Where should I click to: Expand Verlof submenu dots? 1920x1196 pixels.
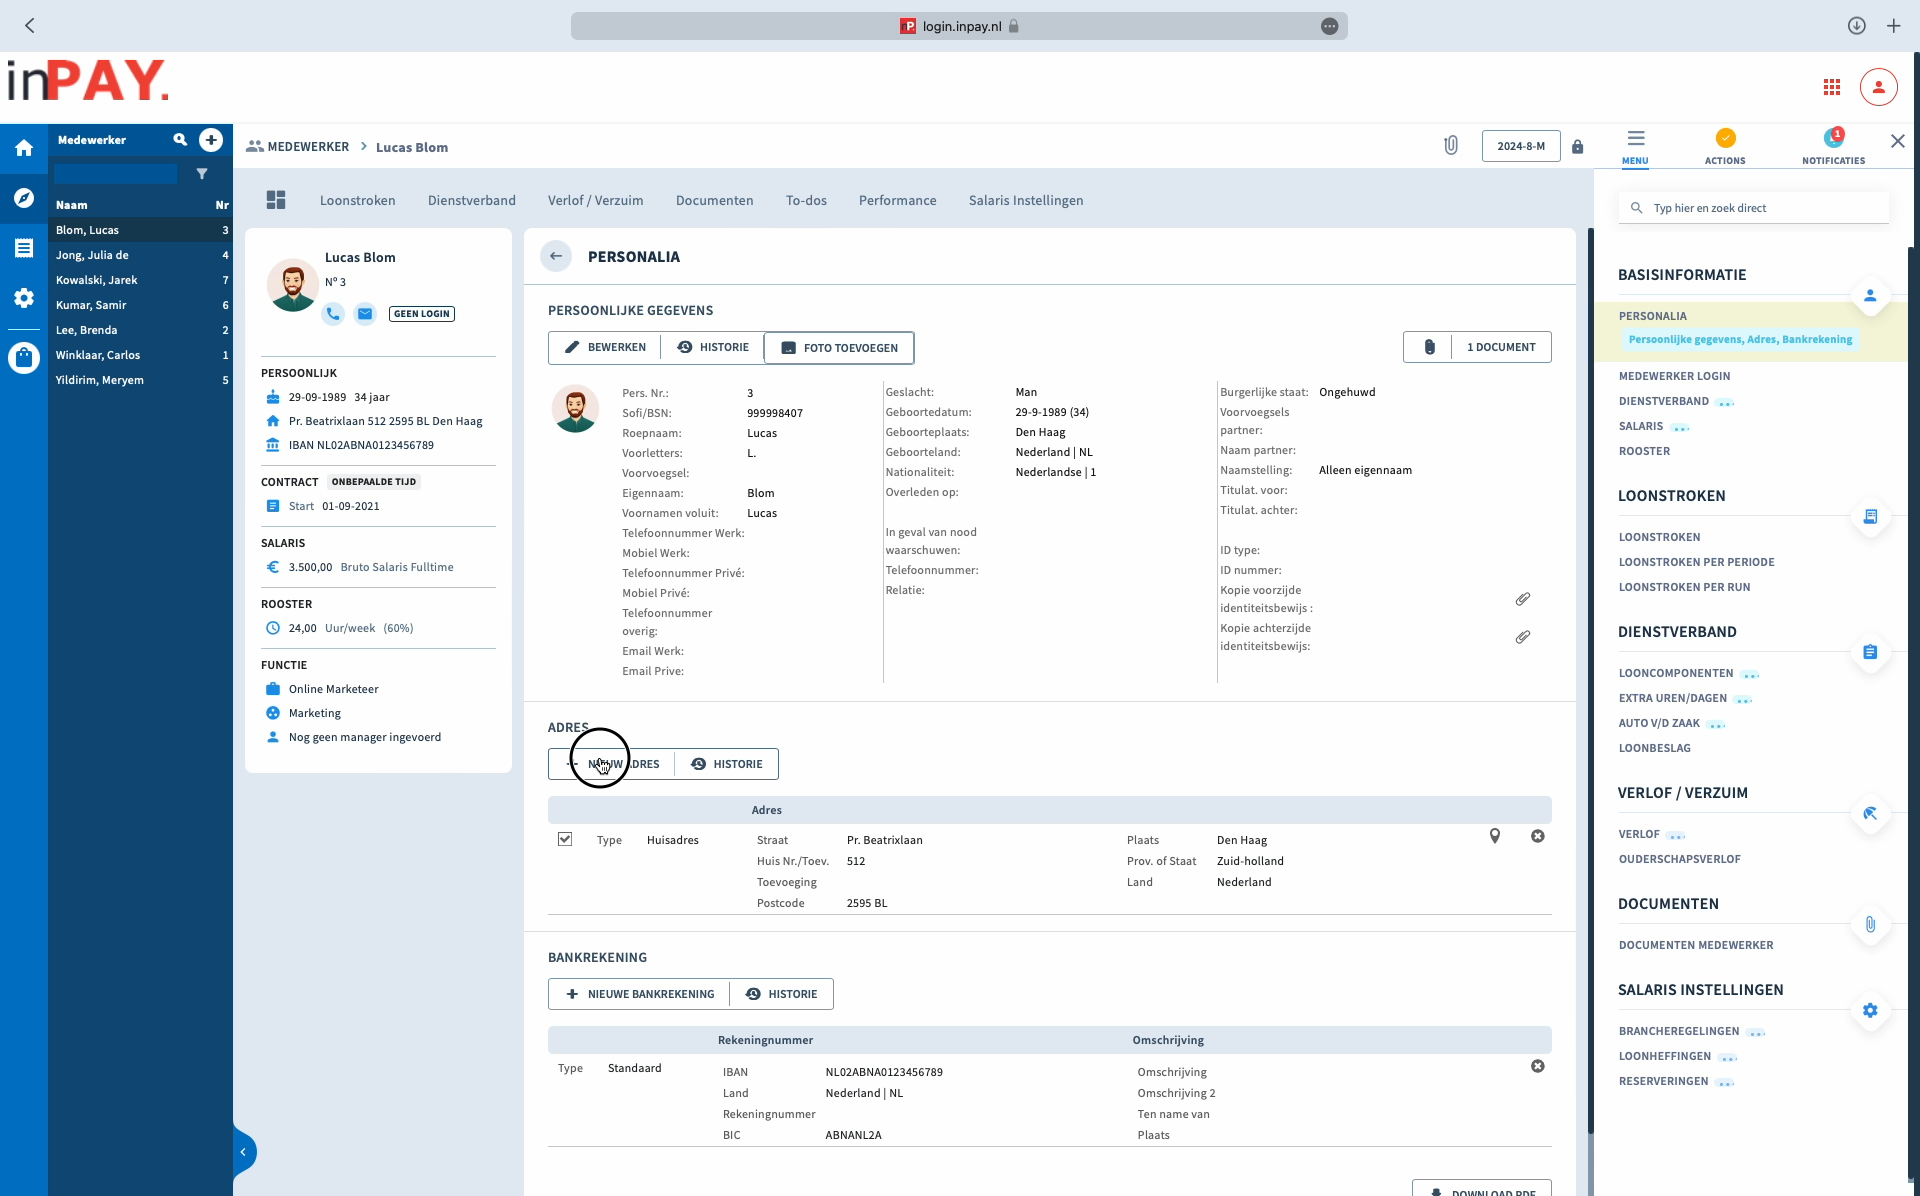(1676, 835)
